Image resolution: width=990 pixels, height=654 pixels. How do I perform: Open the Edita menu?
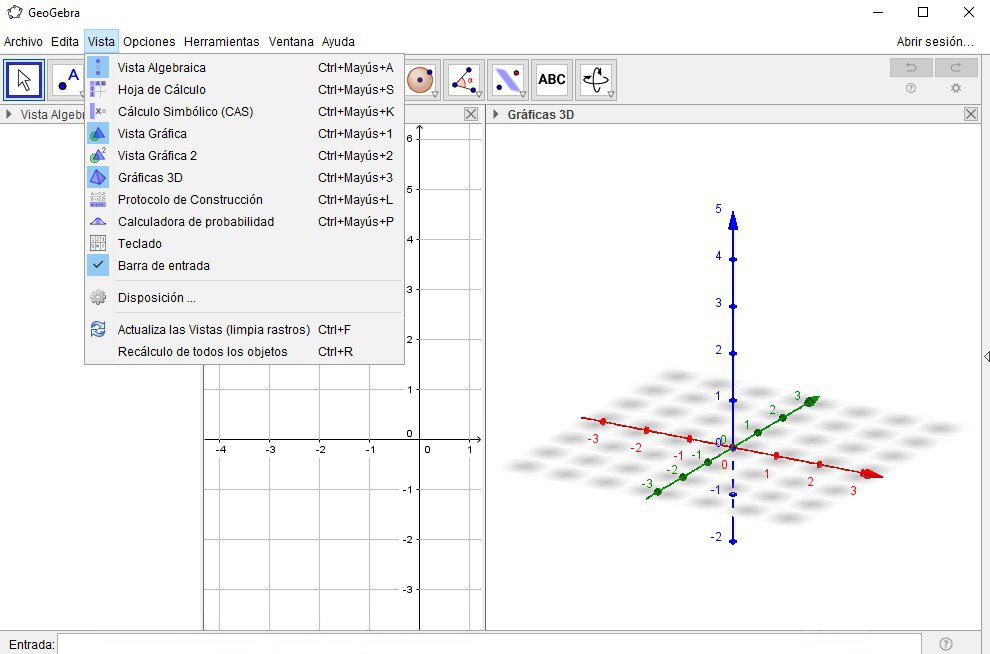point(65,42)
